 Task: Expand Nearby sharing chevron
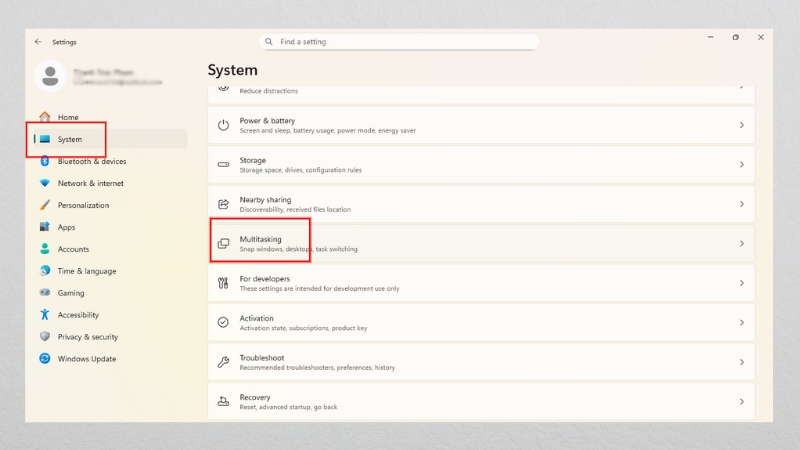coord(742,204)
